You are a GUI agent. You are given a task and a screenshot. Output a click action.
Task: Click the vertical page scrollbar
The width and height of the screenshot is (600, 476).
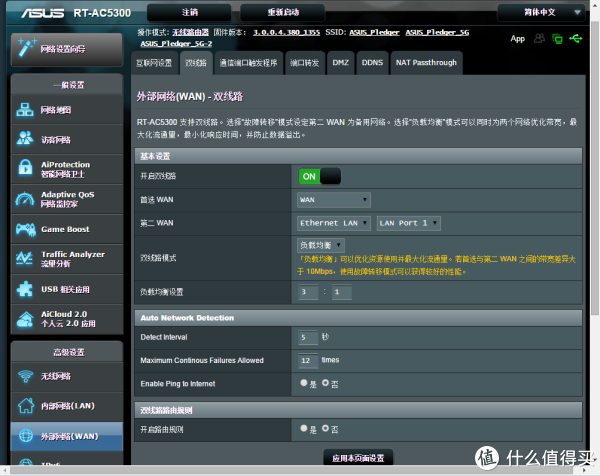(x=595, y=168)
